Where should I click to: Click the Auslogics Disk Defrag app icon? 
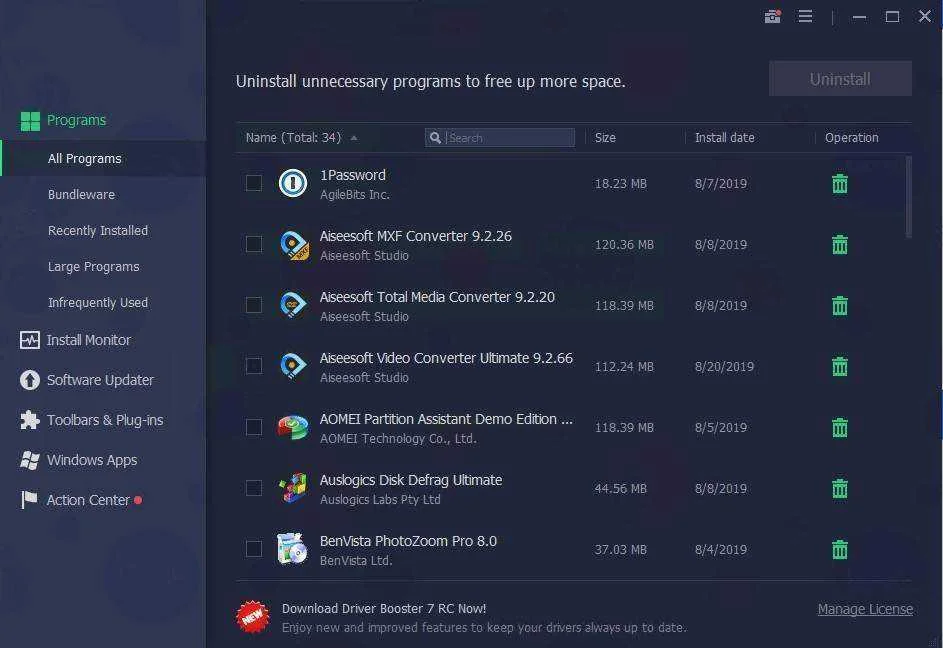[293, 488]
